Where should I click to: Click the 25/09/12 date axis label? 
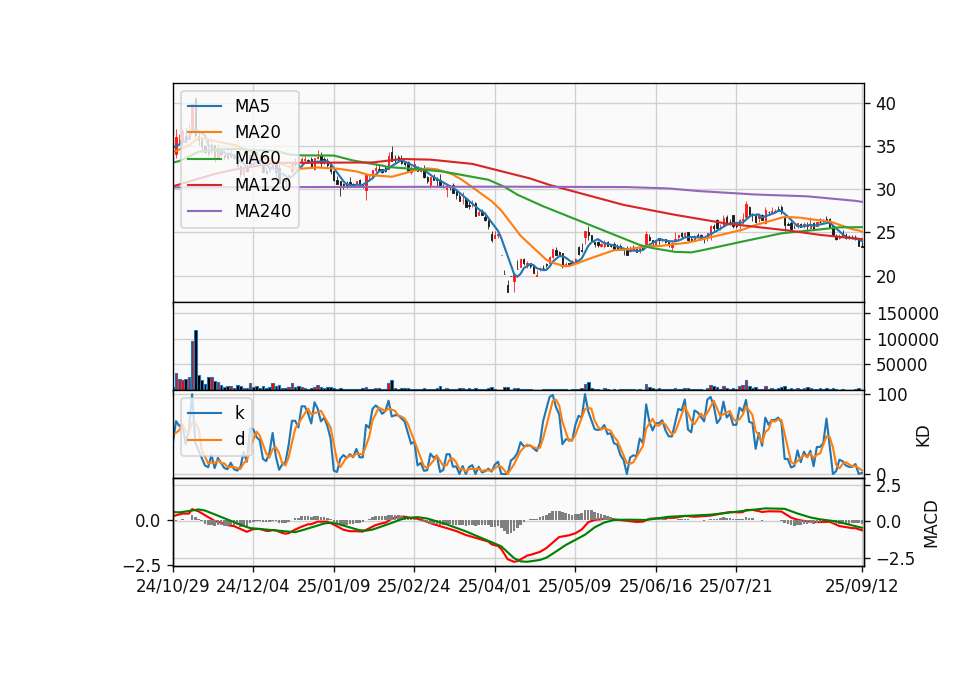click(862, 586)
